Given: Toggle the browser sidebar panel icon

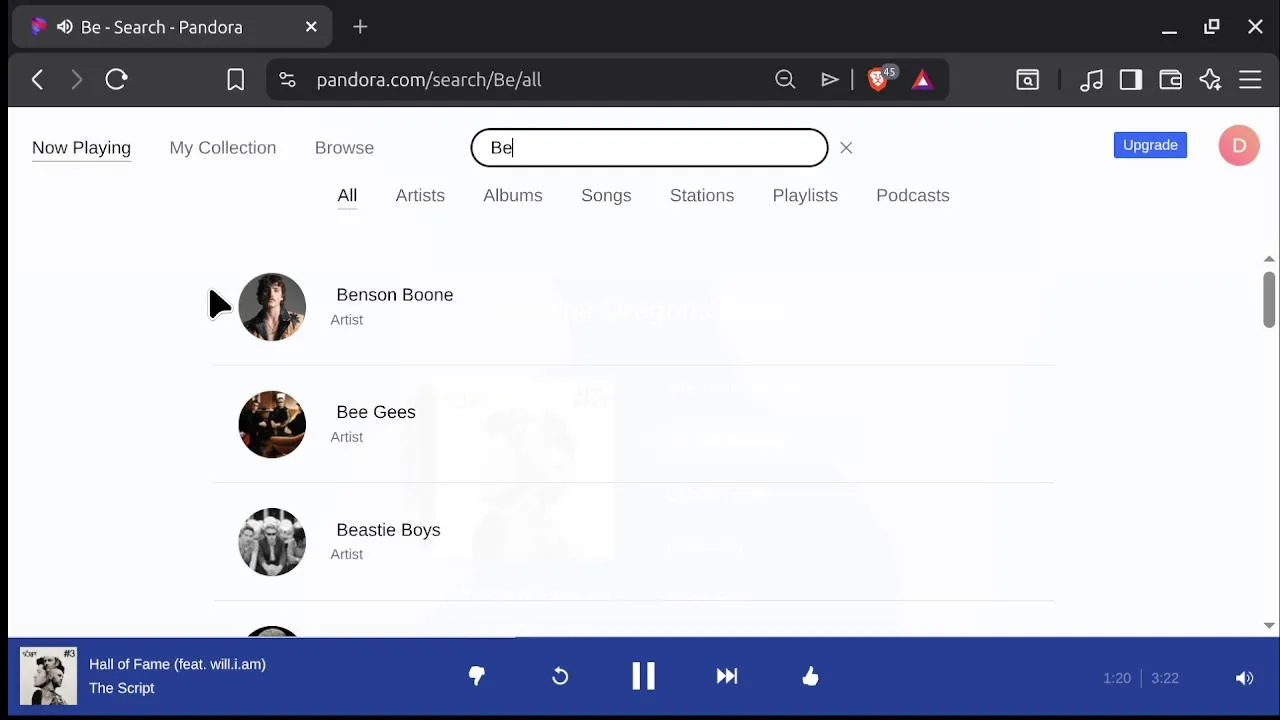Looking at the screenshot, I should [x=1131, y=80].
